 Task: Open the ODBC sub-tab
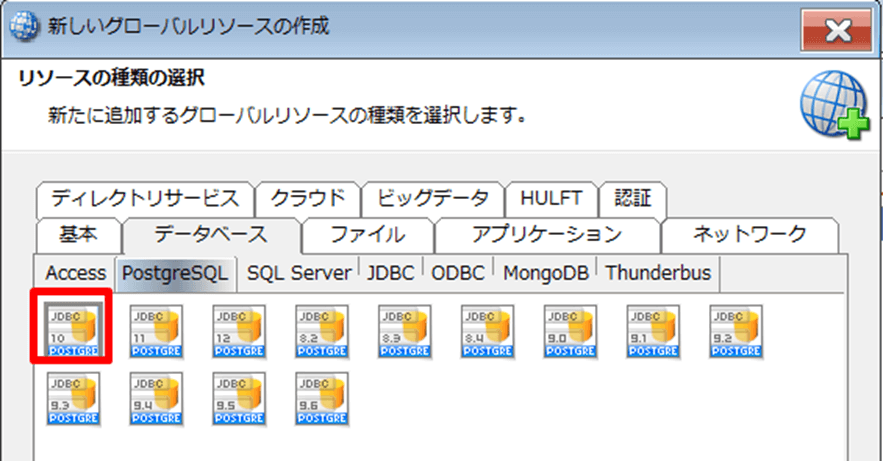458,274
